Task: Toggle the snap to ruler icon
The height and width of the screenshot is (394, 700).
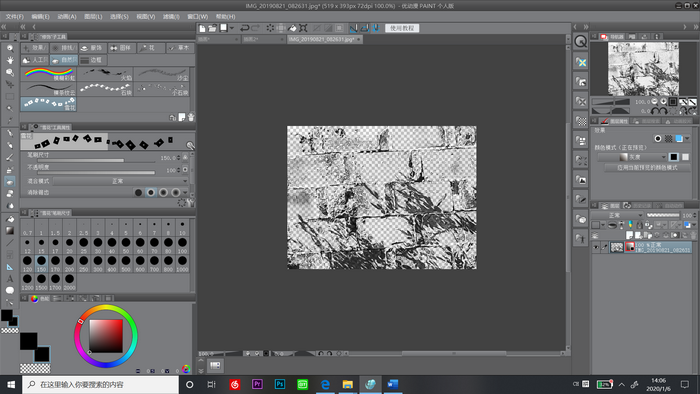Action: (x=354, y=28)
